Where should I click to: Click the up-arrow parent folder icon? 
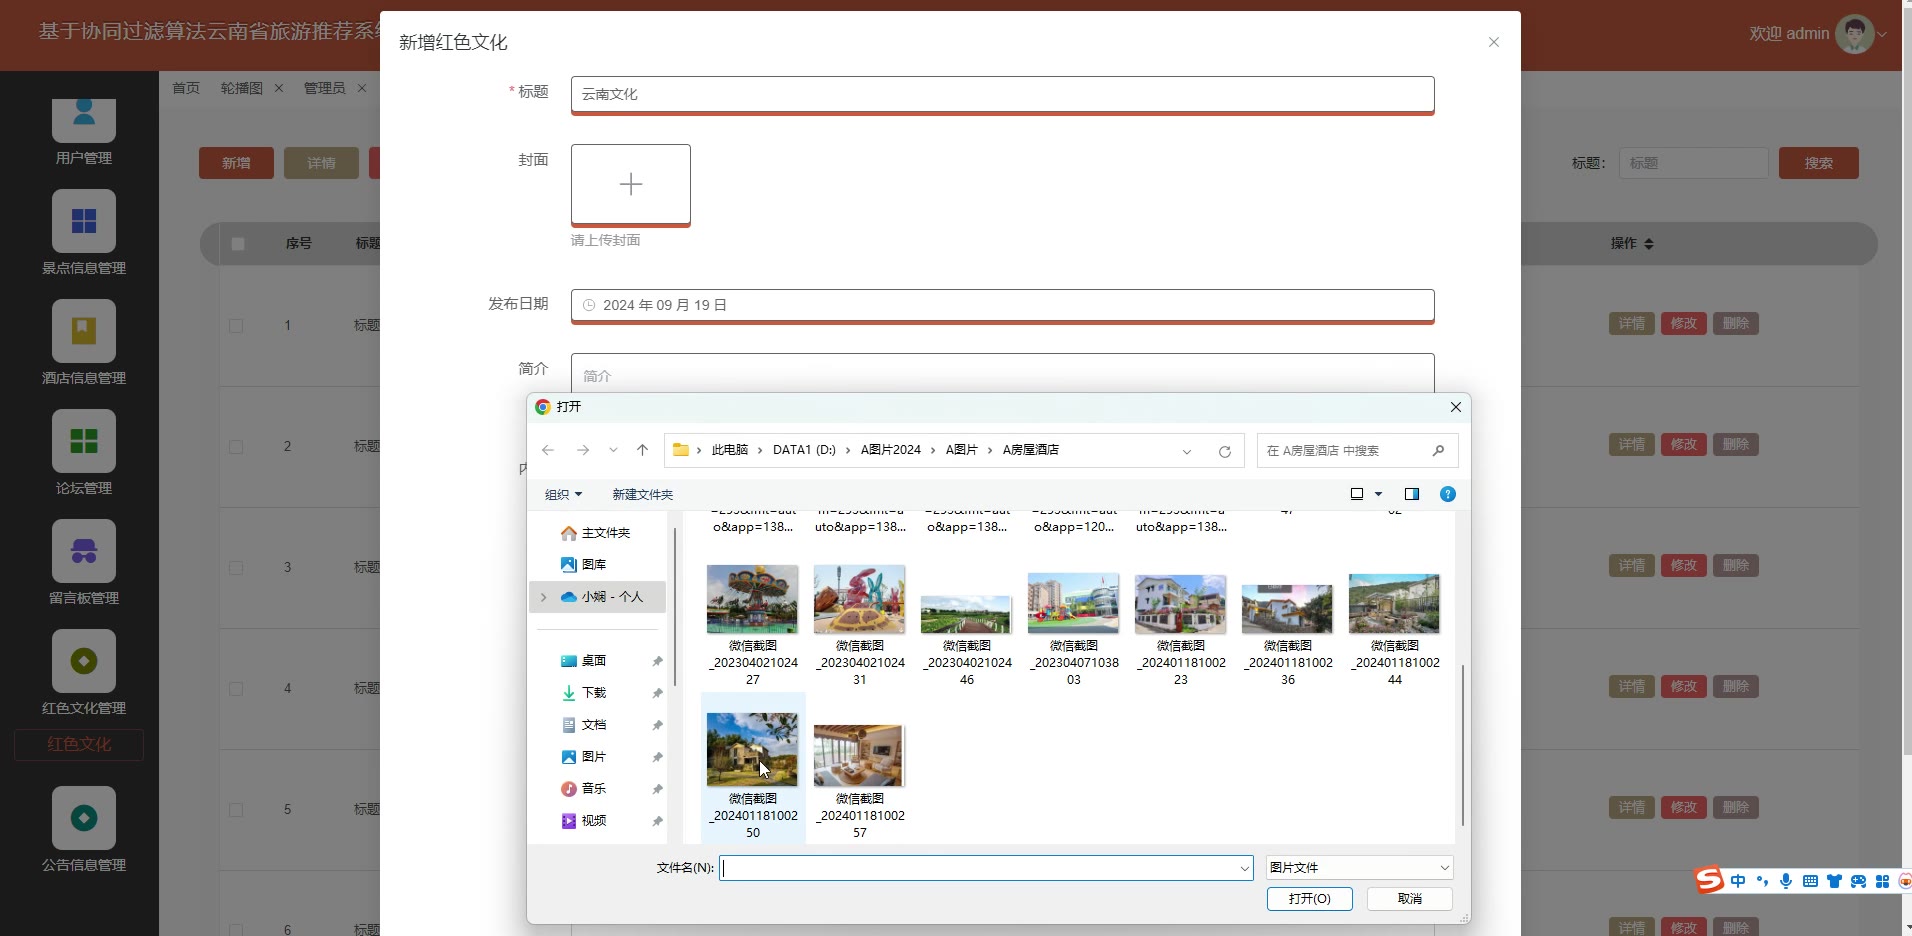(x=642, y=450)
